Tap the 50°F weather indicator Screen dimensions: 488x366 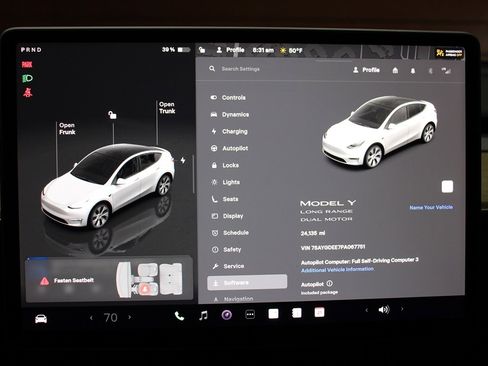click(x=292, y=51)
